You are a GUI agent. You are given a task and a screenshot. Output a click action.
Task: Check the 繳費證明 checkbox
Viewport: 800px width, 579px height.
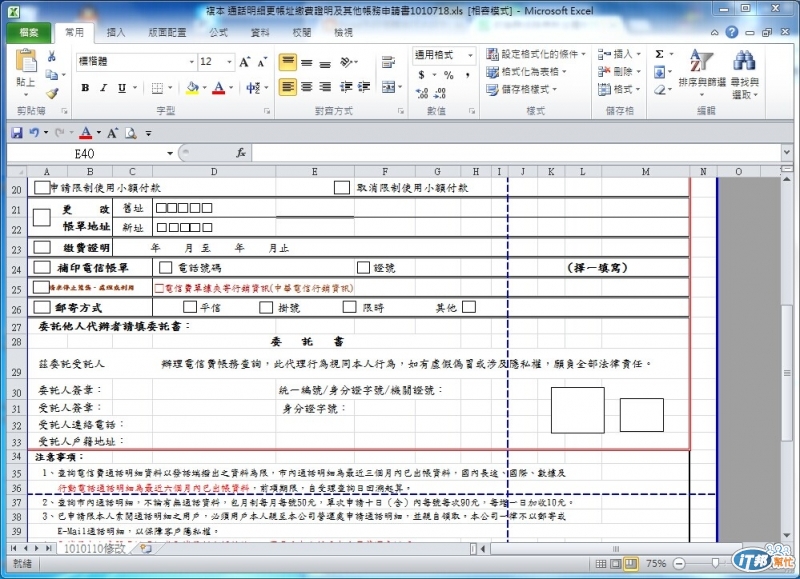coord(42,247)
